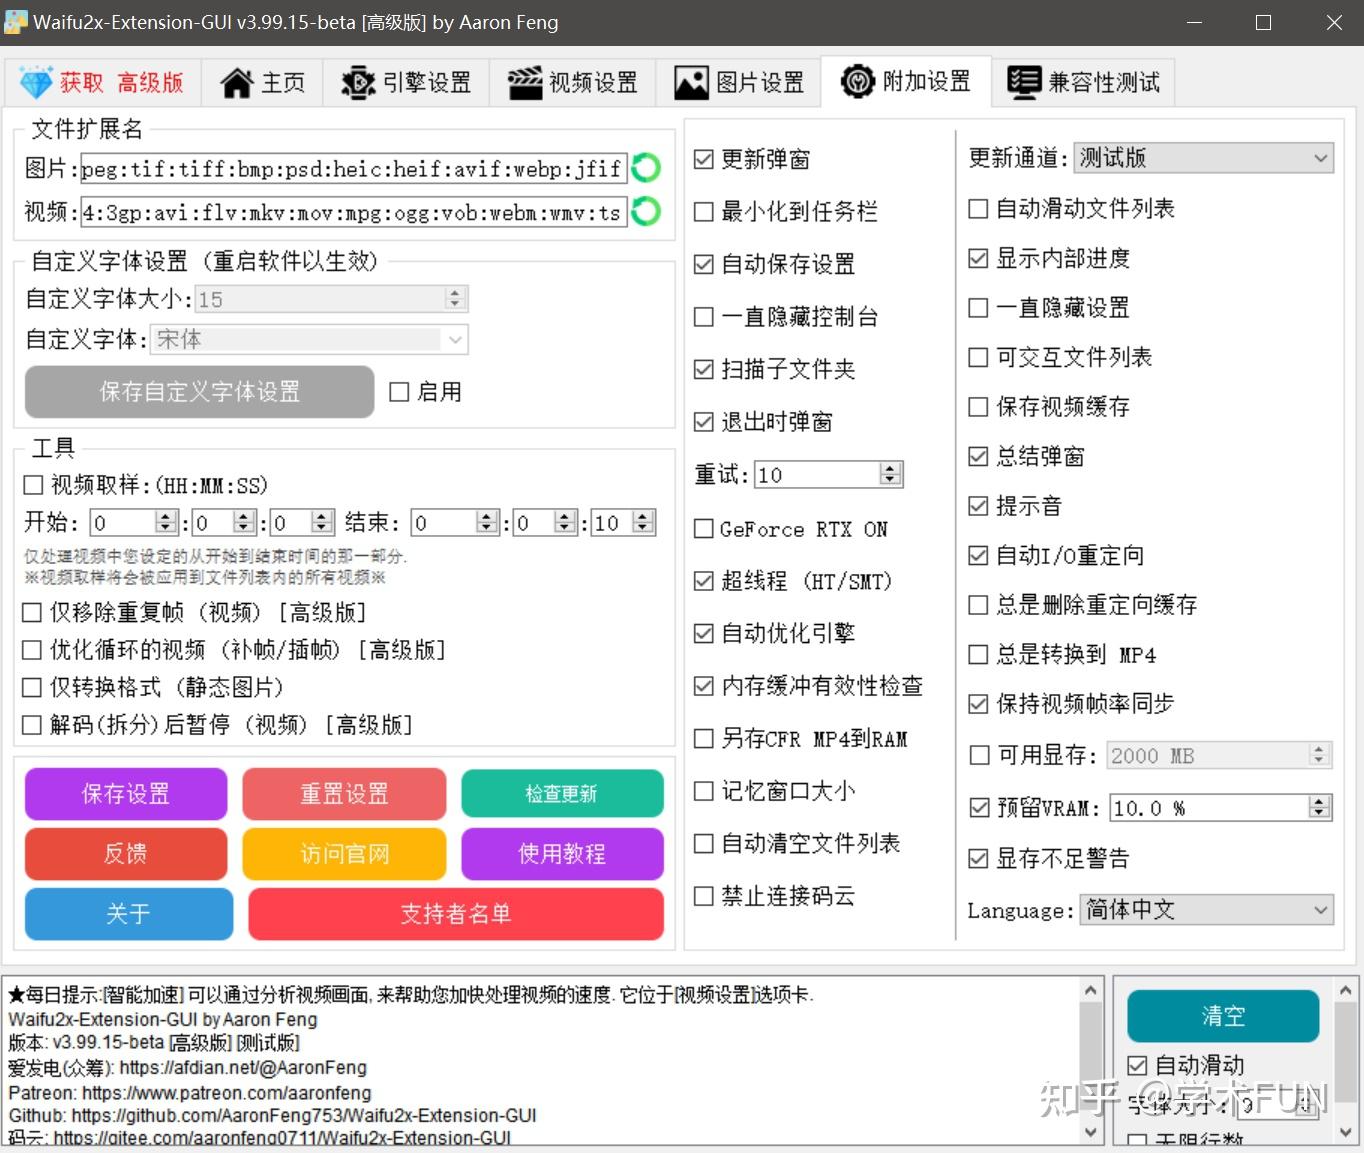Open the 更新通道 channel dropdown
Image resolution: width=1364 pixels, height=1153 pixels.
pos(1318,157)
